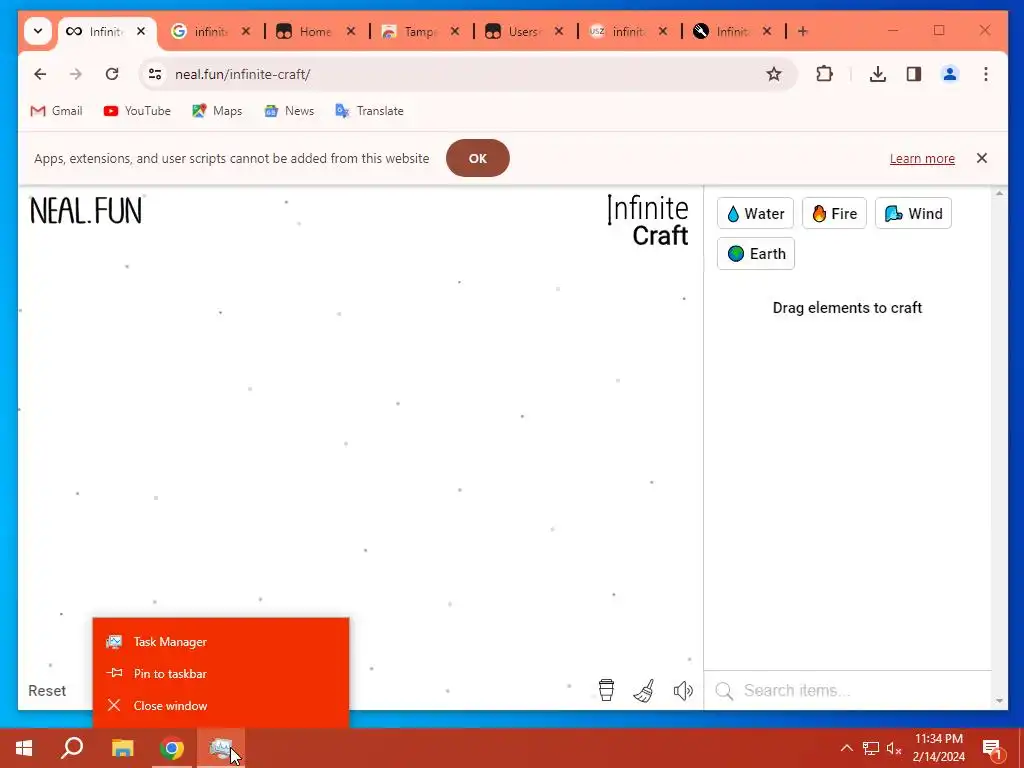This screenshot has height=768, width=1024.
Task: Close the active Infinite Craft tab
Action: click(x=140, y=31)
